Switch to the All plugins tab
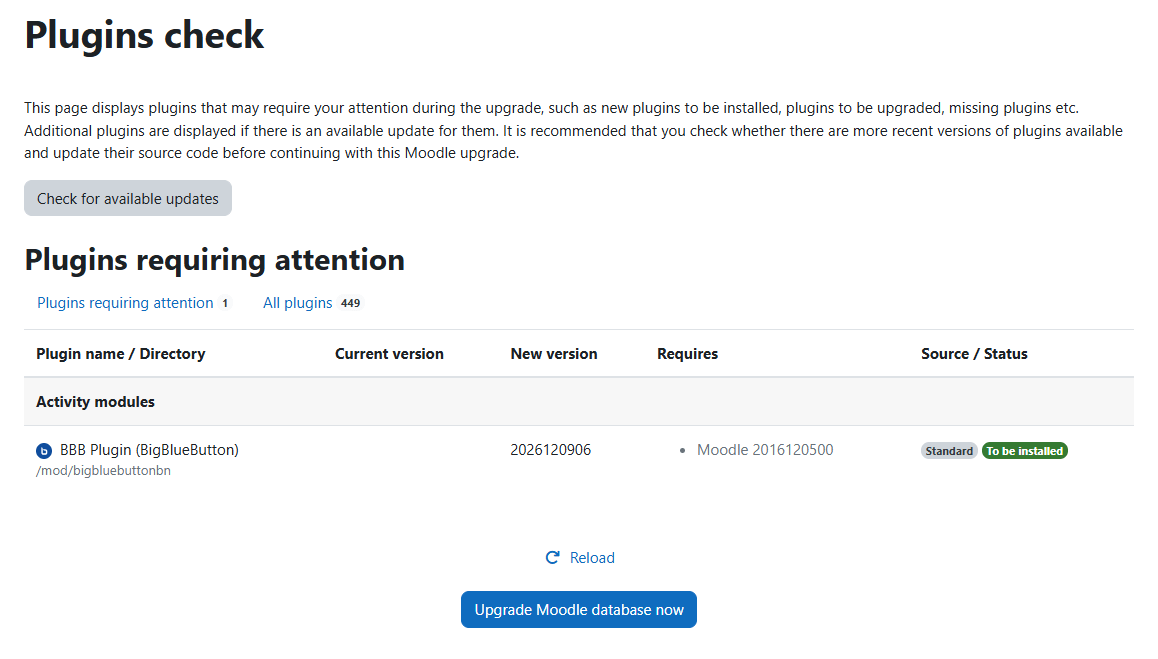The height and width of the screenshot is (659, 1158). 298,303
